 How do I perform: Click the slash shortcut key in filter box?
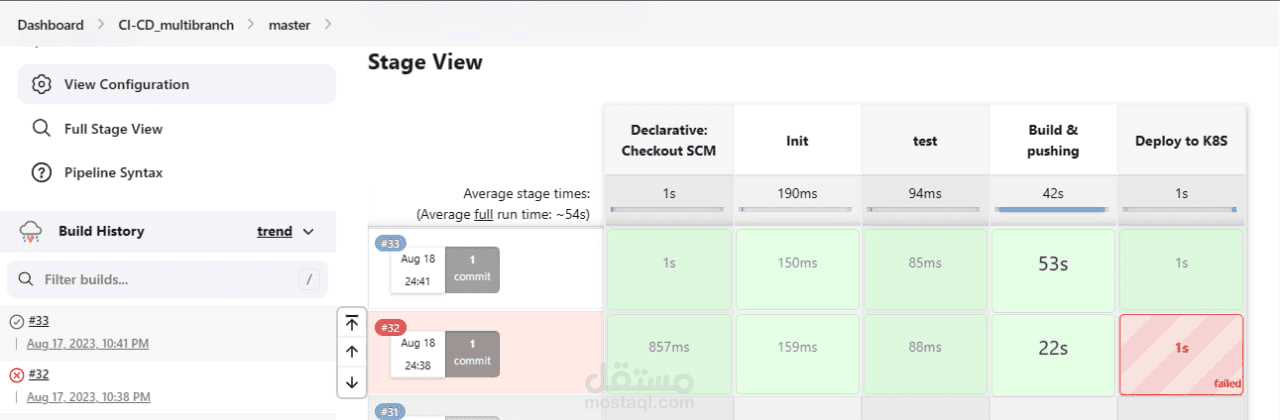point(309,279)
